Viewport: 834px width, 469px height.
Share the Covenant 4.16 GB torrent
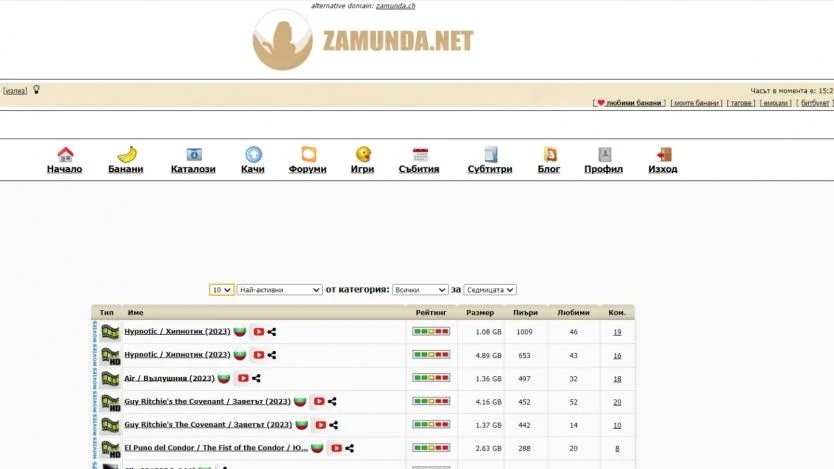tap(332, 401)
